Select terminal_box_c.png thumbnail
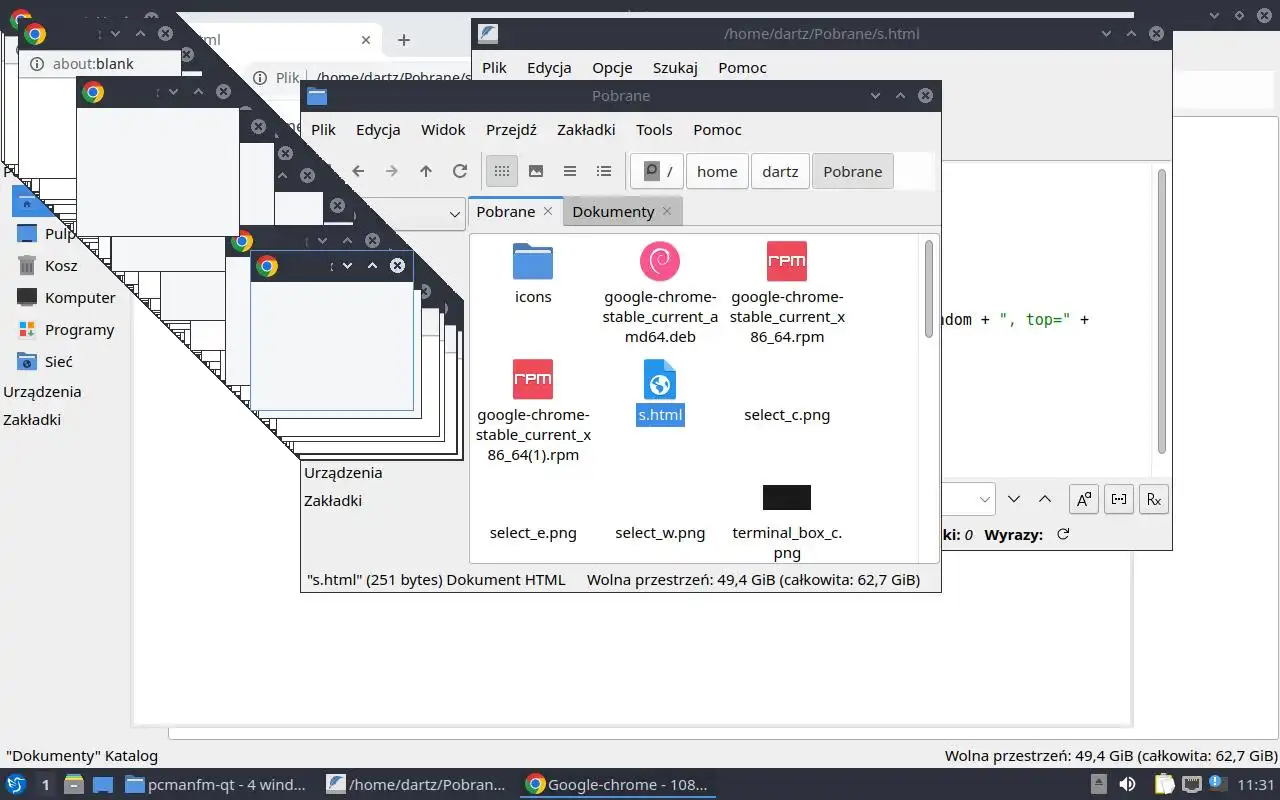The width and height of the screenshot is (1280, 800). [787, 497]
